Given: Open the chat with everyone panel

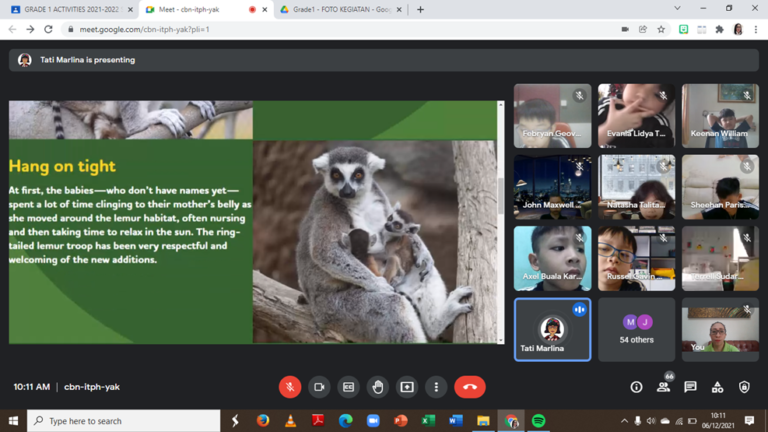Looking at the screenshot, I should click(690, 387).
